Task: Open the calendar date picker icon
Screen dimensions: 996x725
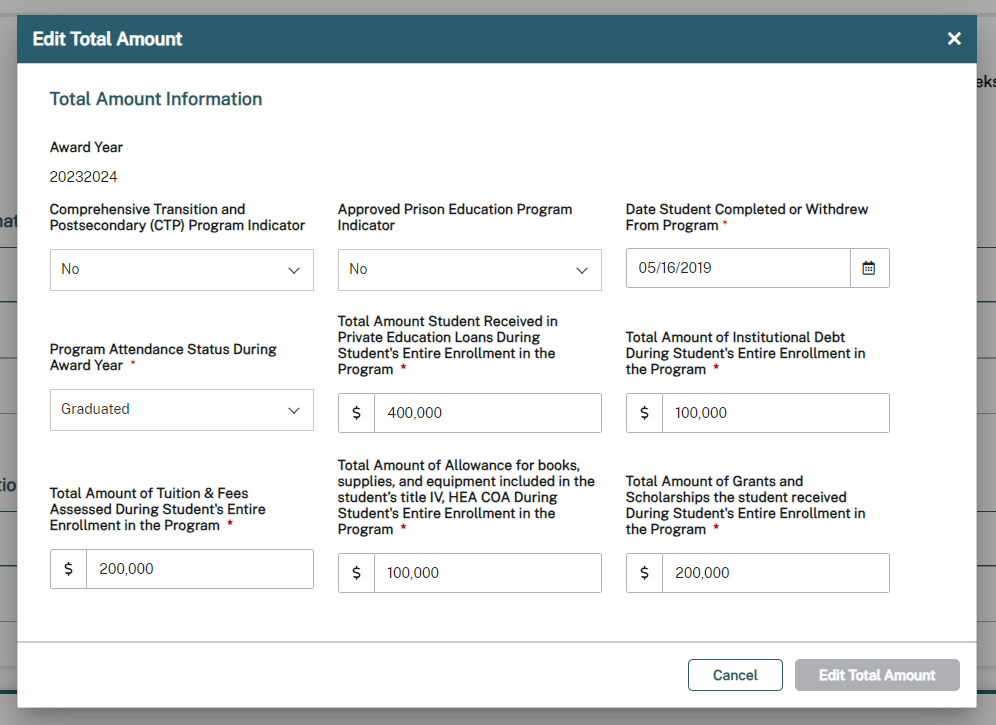Action: point(869,268)
